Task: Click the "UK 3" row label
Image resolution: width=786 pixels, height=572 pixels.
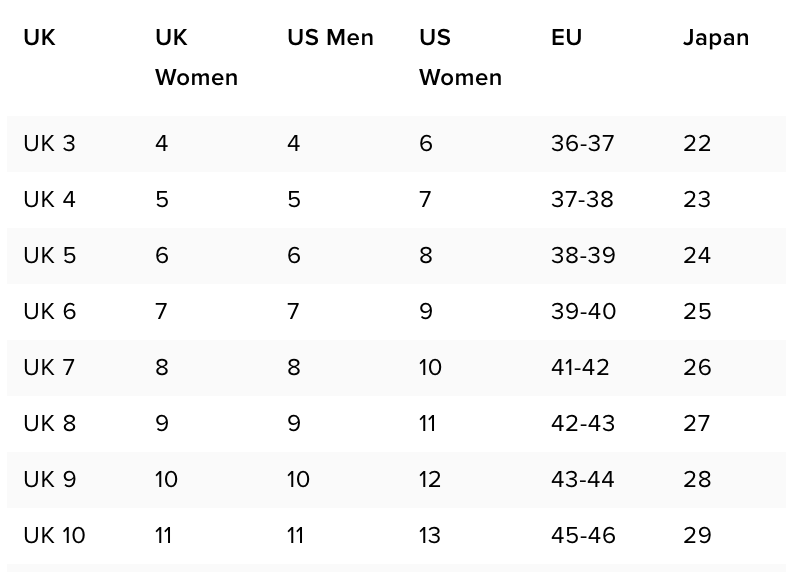Action: [x=49, y=143]
